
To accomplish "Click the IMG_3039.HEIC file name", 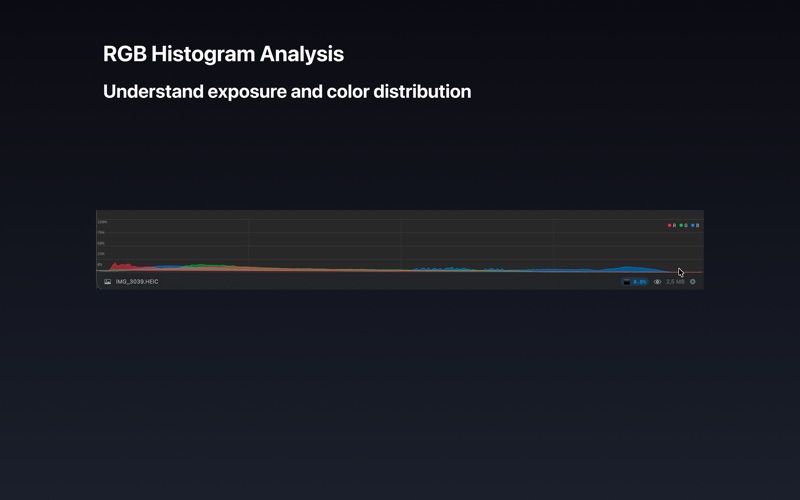I will [x=137, y=282].
